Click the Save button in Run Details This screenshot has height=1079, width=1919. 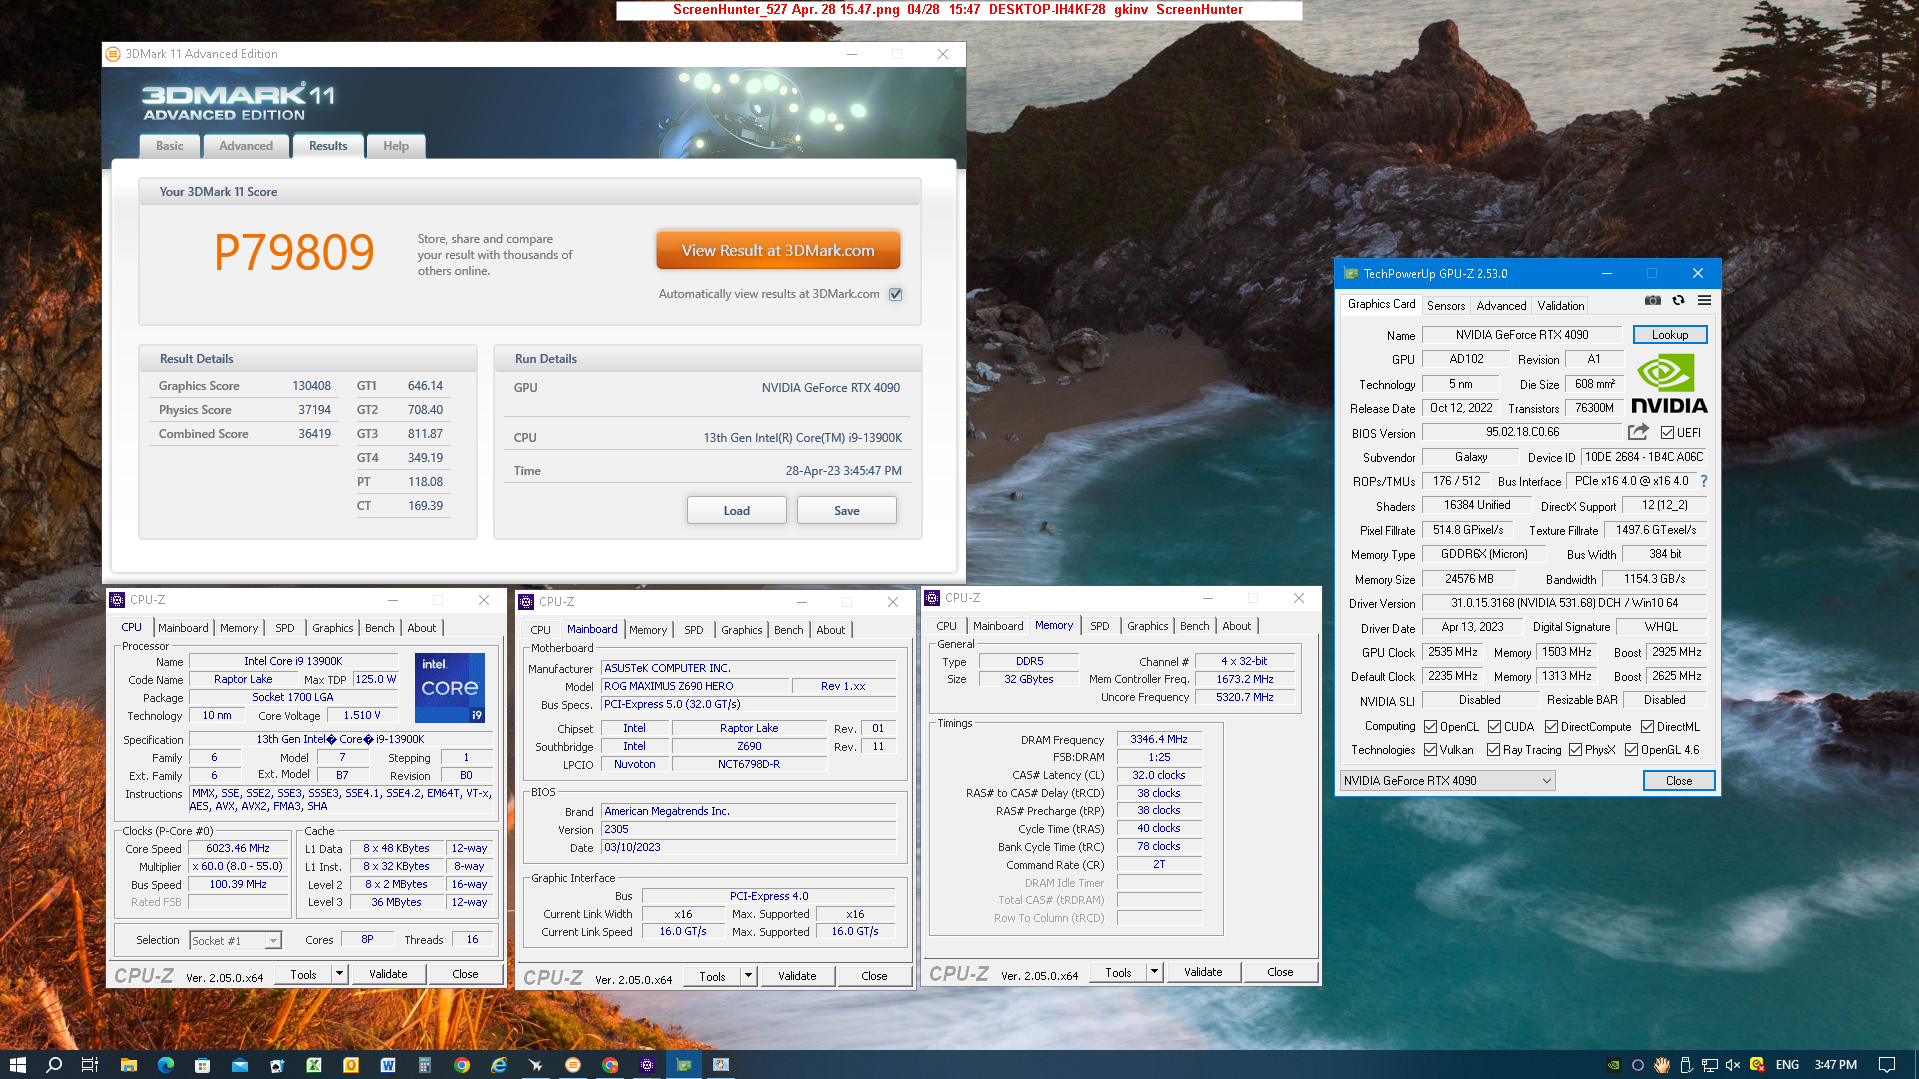(846, 511)
